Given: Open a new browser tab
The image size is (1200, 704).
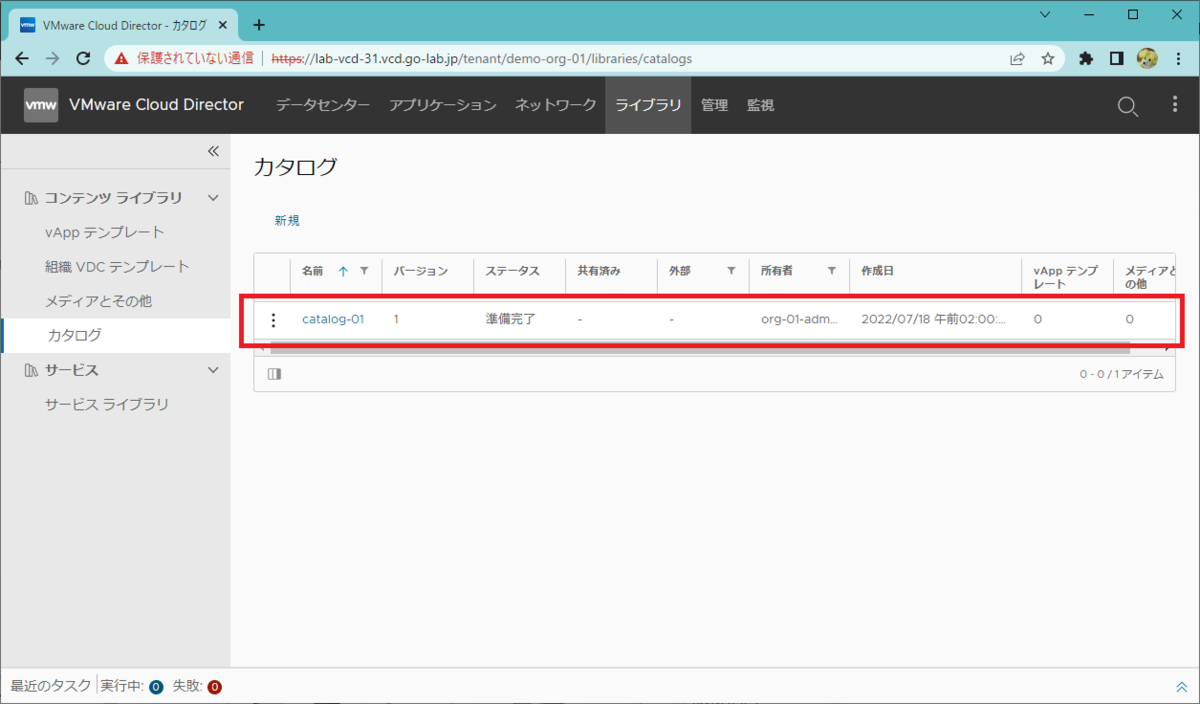Looking at the screenshot, I should click(259, 25).
